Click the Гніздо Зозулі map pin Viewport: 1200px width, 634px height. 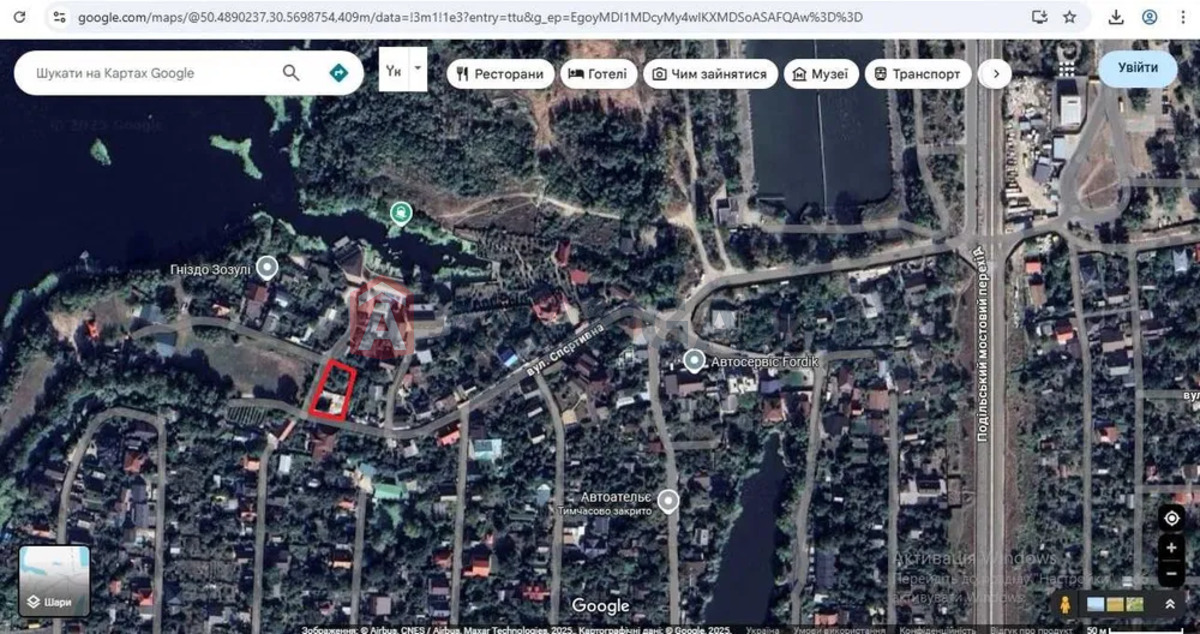[x=266, y=267]
